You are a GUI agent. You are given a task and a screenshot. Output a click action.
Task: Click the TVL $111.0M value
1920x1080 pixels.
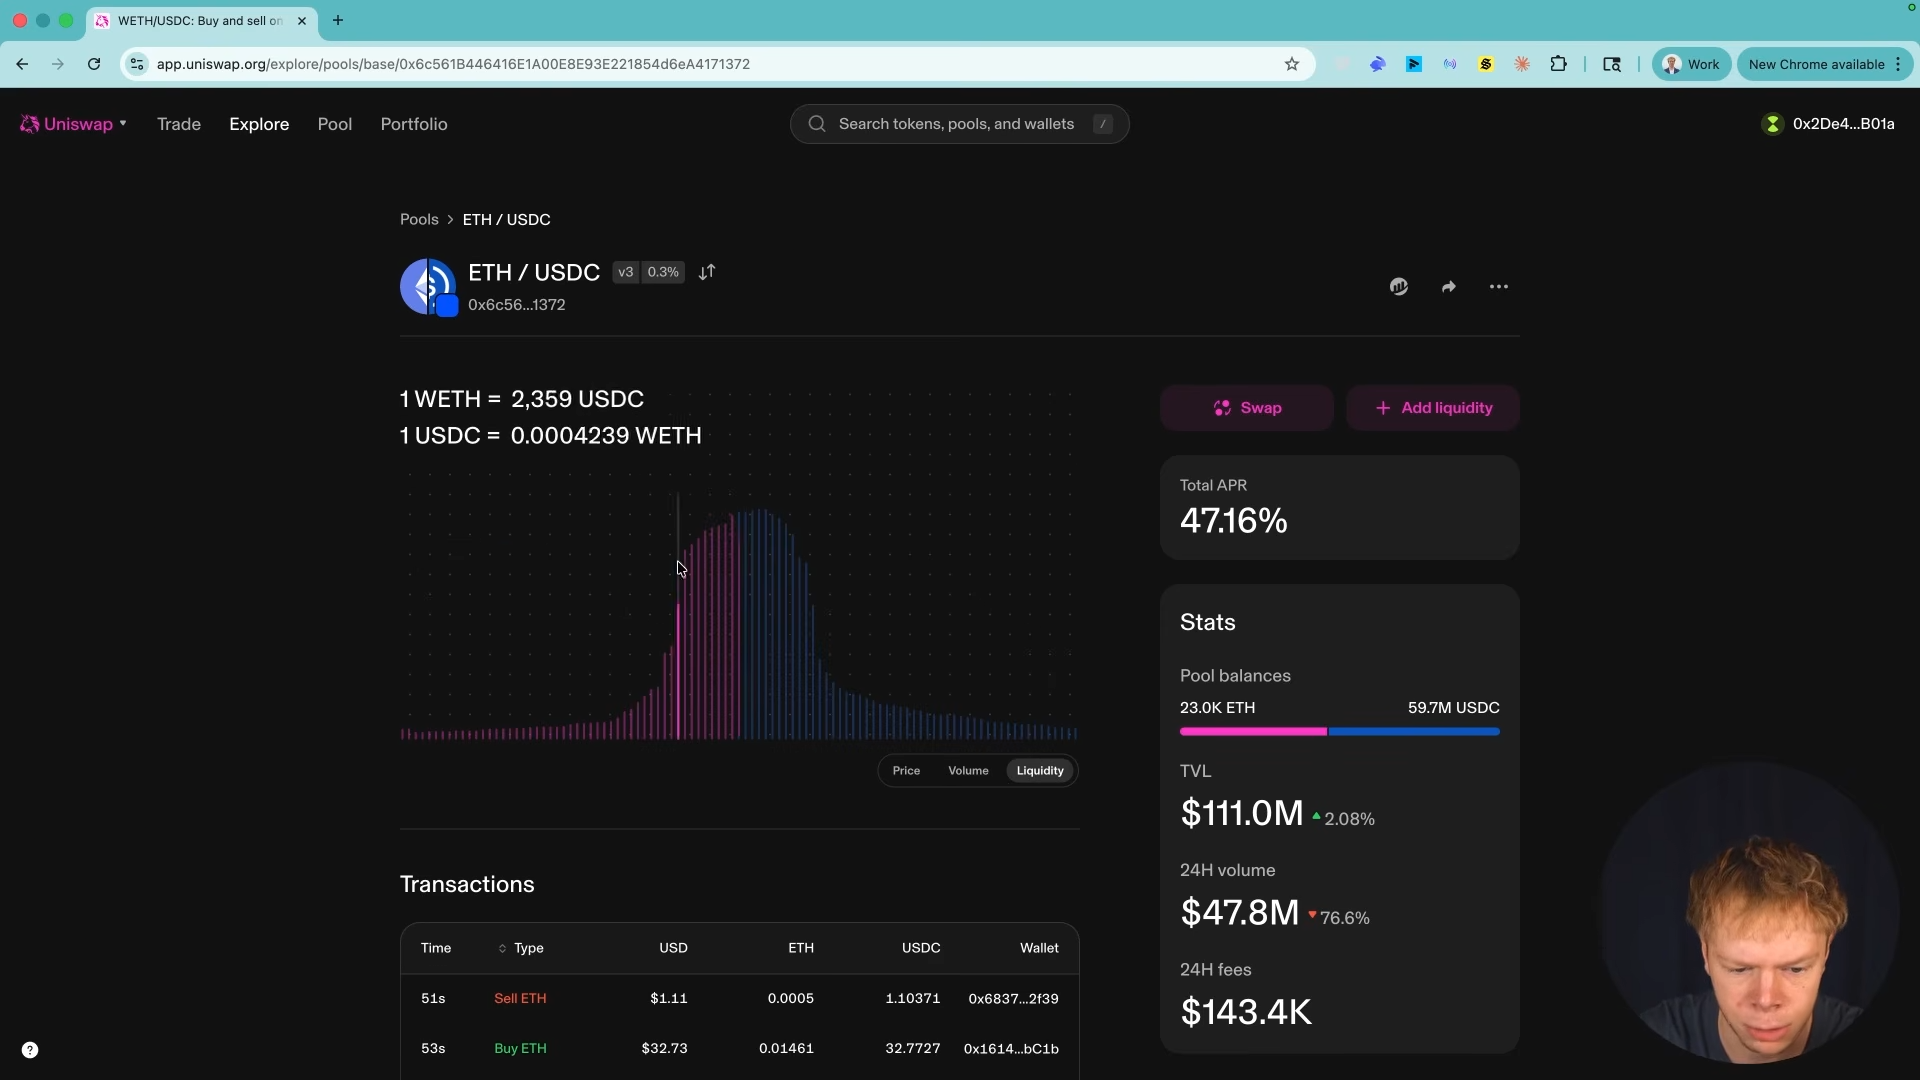[x=1242, y=814]
